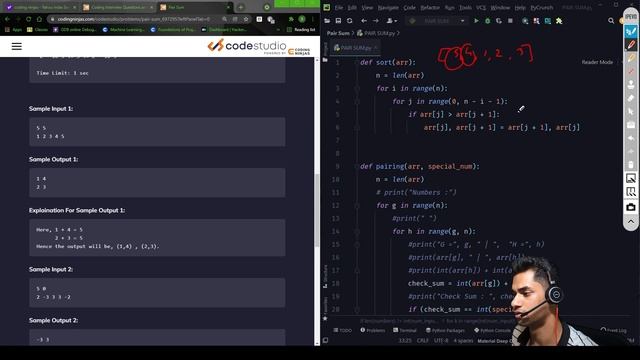The width and height of the screenshot is (640, 360).
Task: Open the TODO tool window
Action: pos(342,331)
